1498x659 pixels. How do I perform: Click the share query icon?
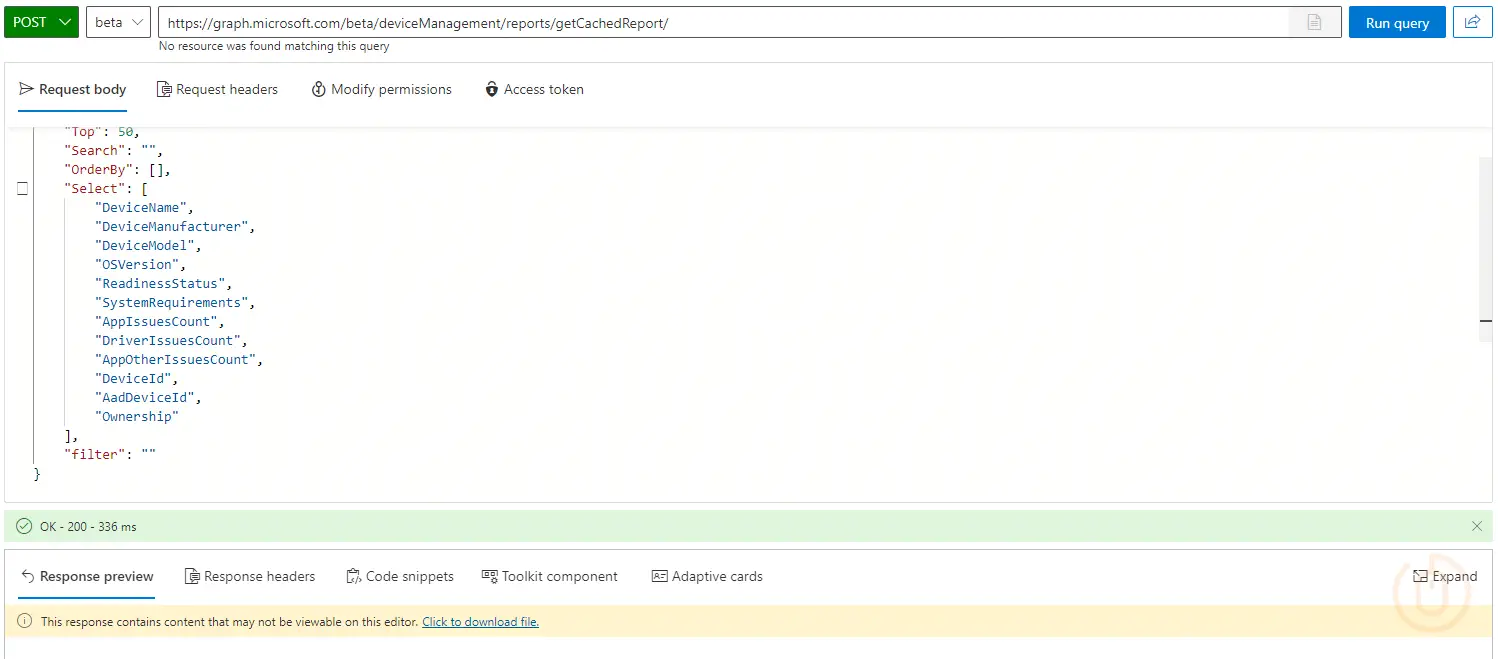pos(1472,22)
